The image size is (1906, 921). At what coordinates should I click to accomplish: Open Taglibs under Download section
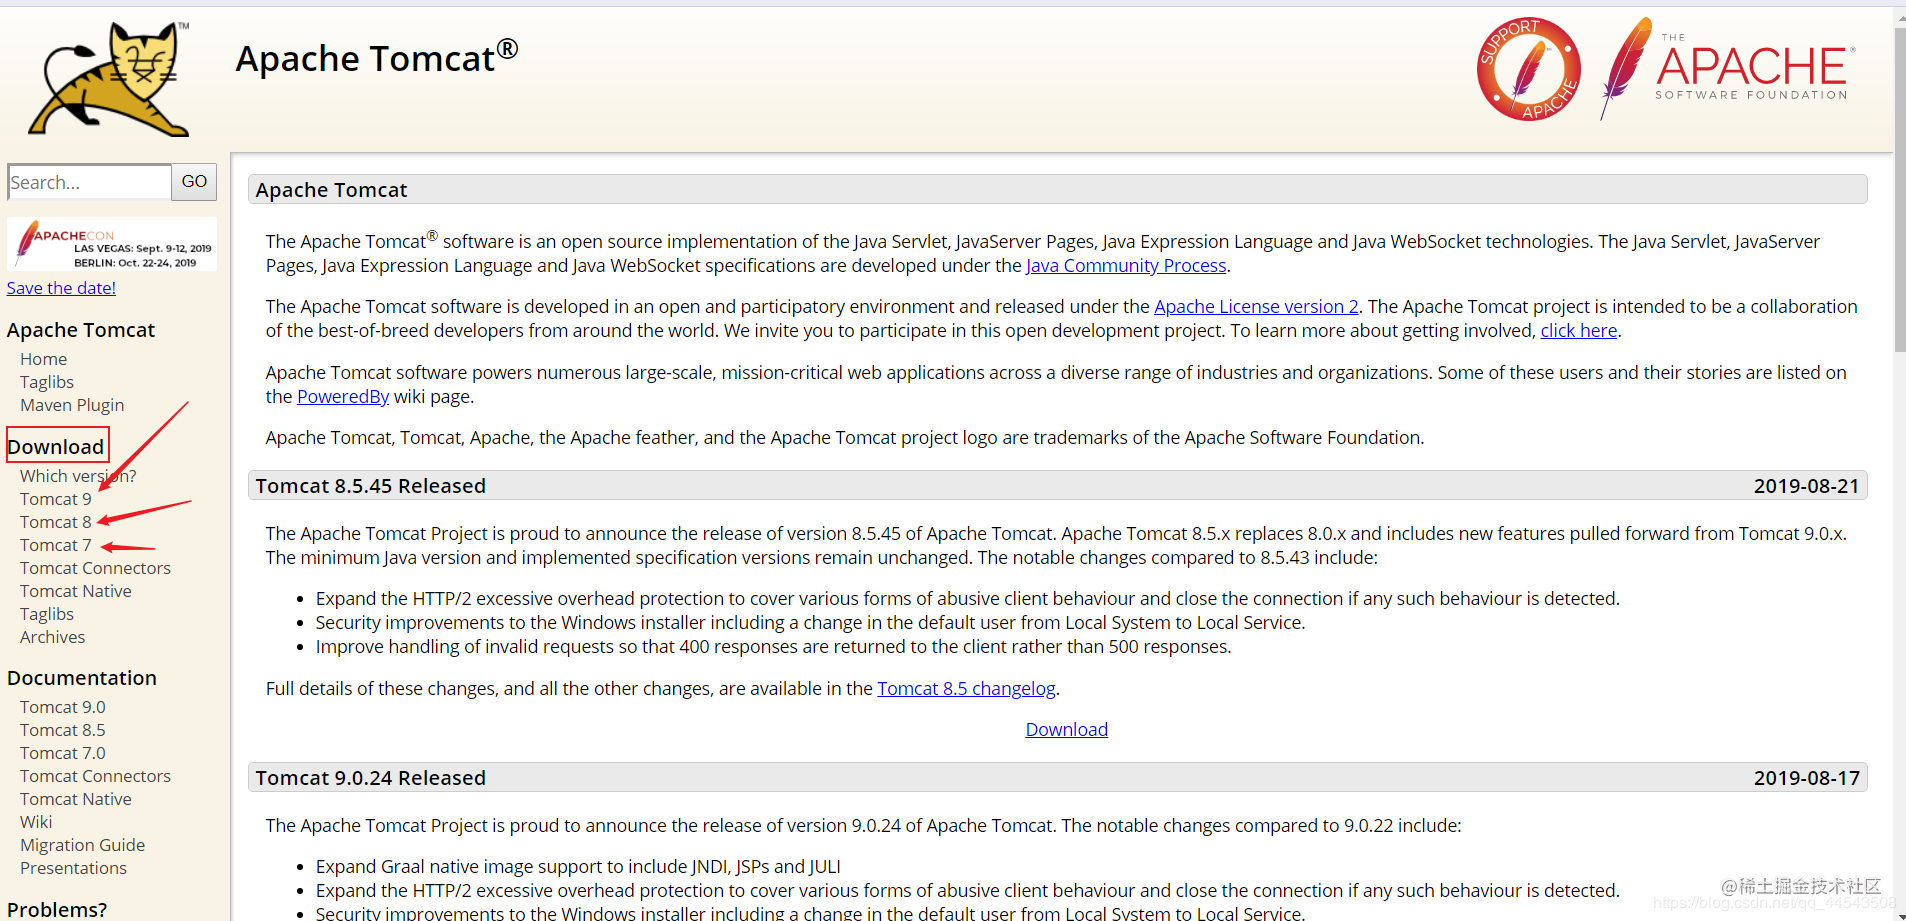tap(47, 614)
